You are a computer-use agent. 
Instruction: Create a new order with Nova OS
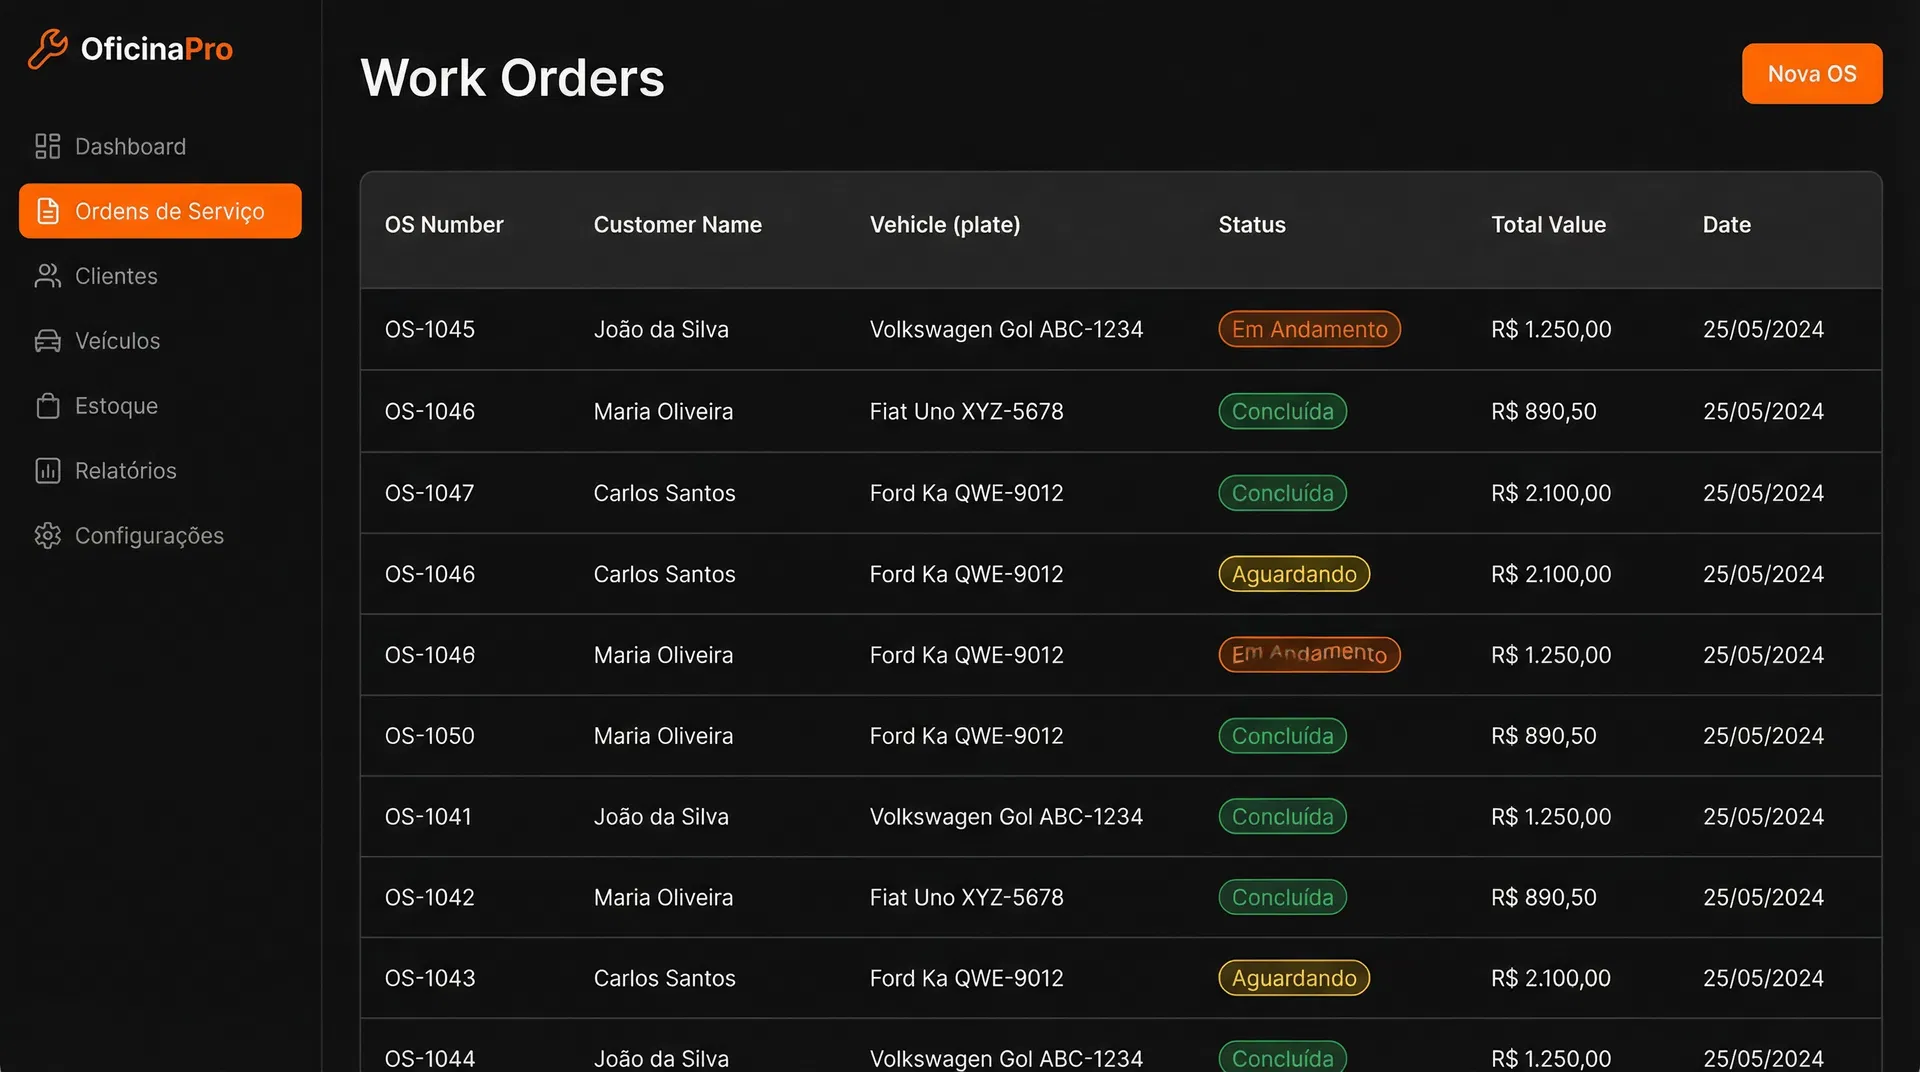[1811, 74]
